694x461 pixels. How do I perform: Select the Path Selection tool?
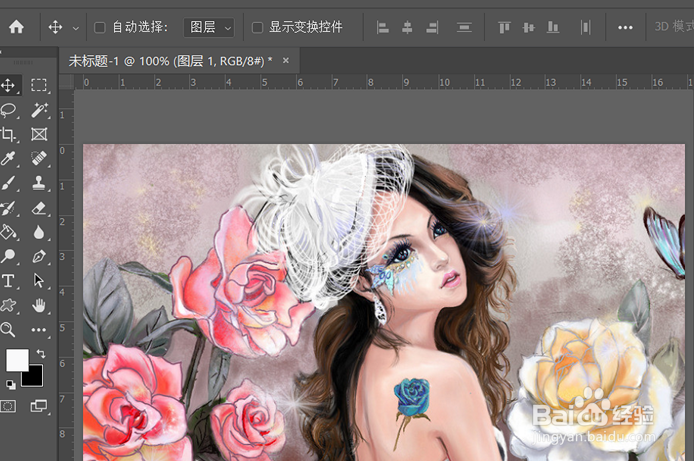click(x=39, y=281)
